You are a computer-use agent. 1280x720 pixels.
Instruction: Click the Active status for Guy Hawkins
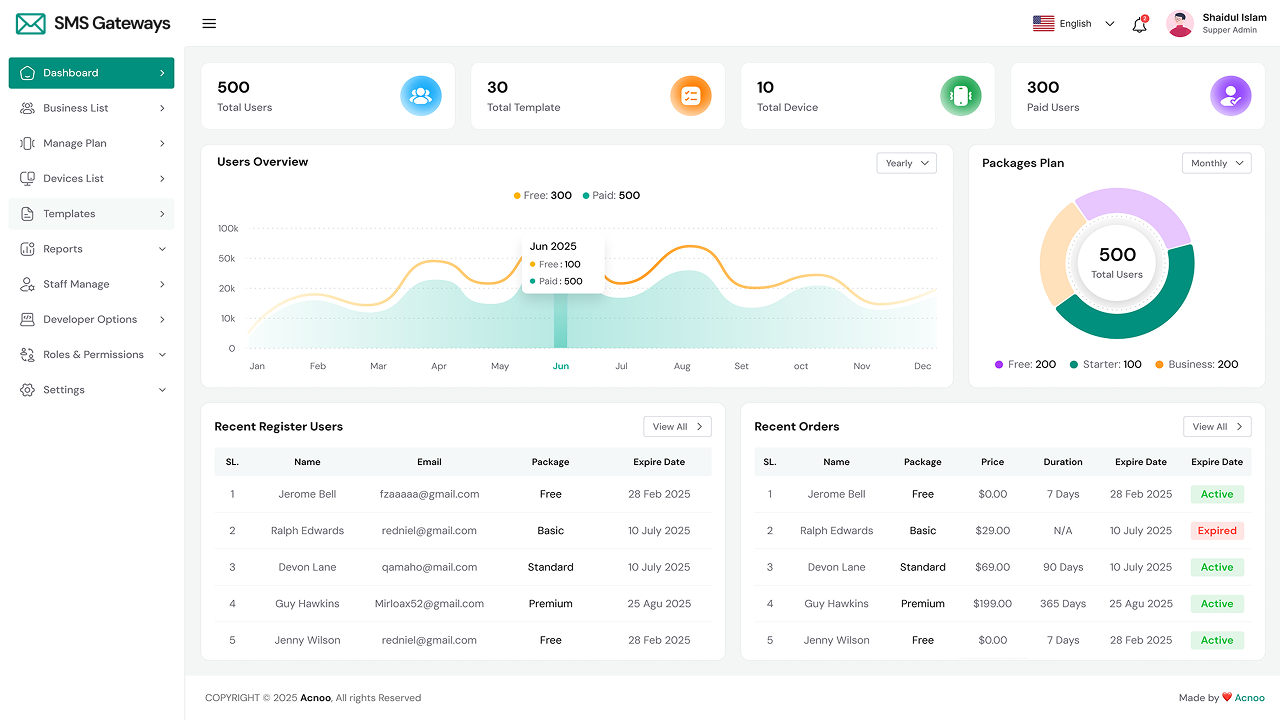1217,604
